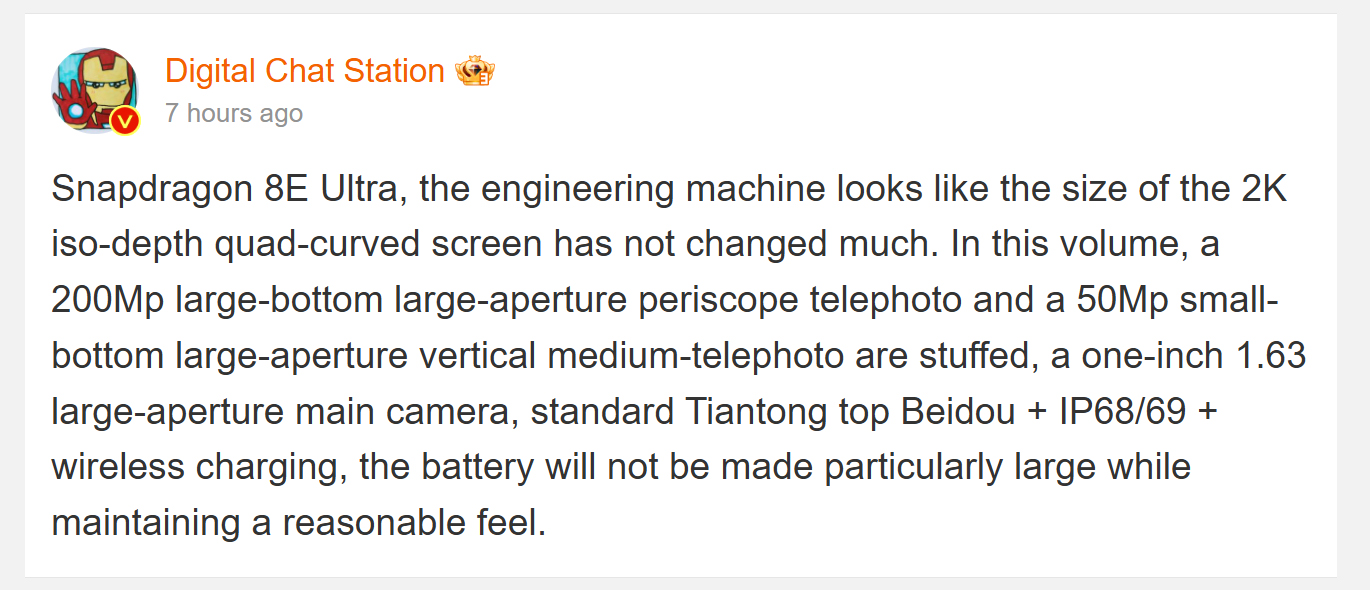Click the word "200Mp" in the post

pyautogui.click(x=108, y=300)
